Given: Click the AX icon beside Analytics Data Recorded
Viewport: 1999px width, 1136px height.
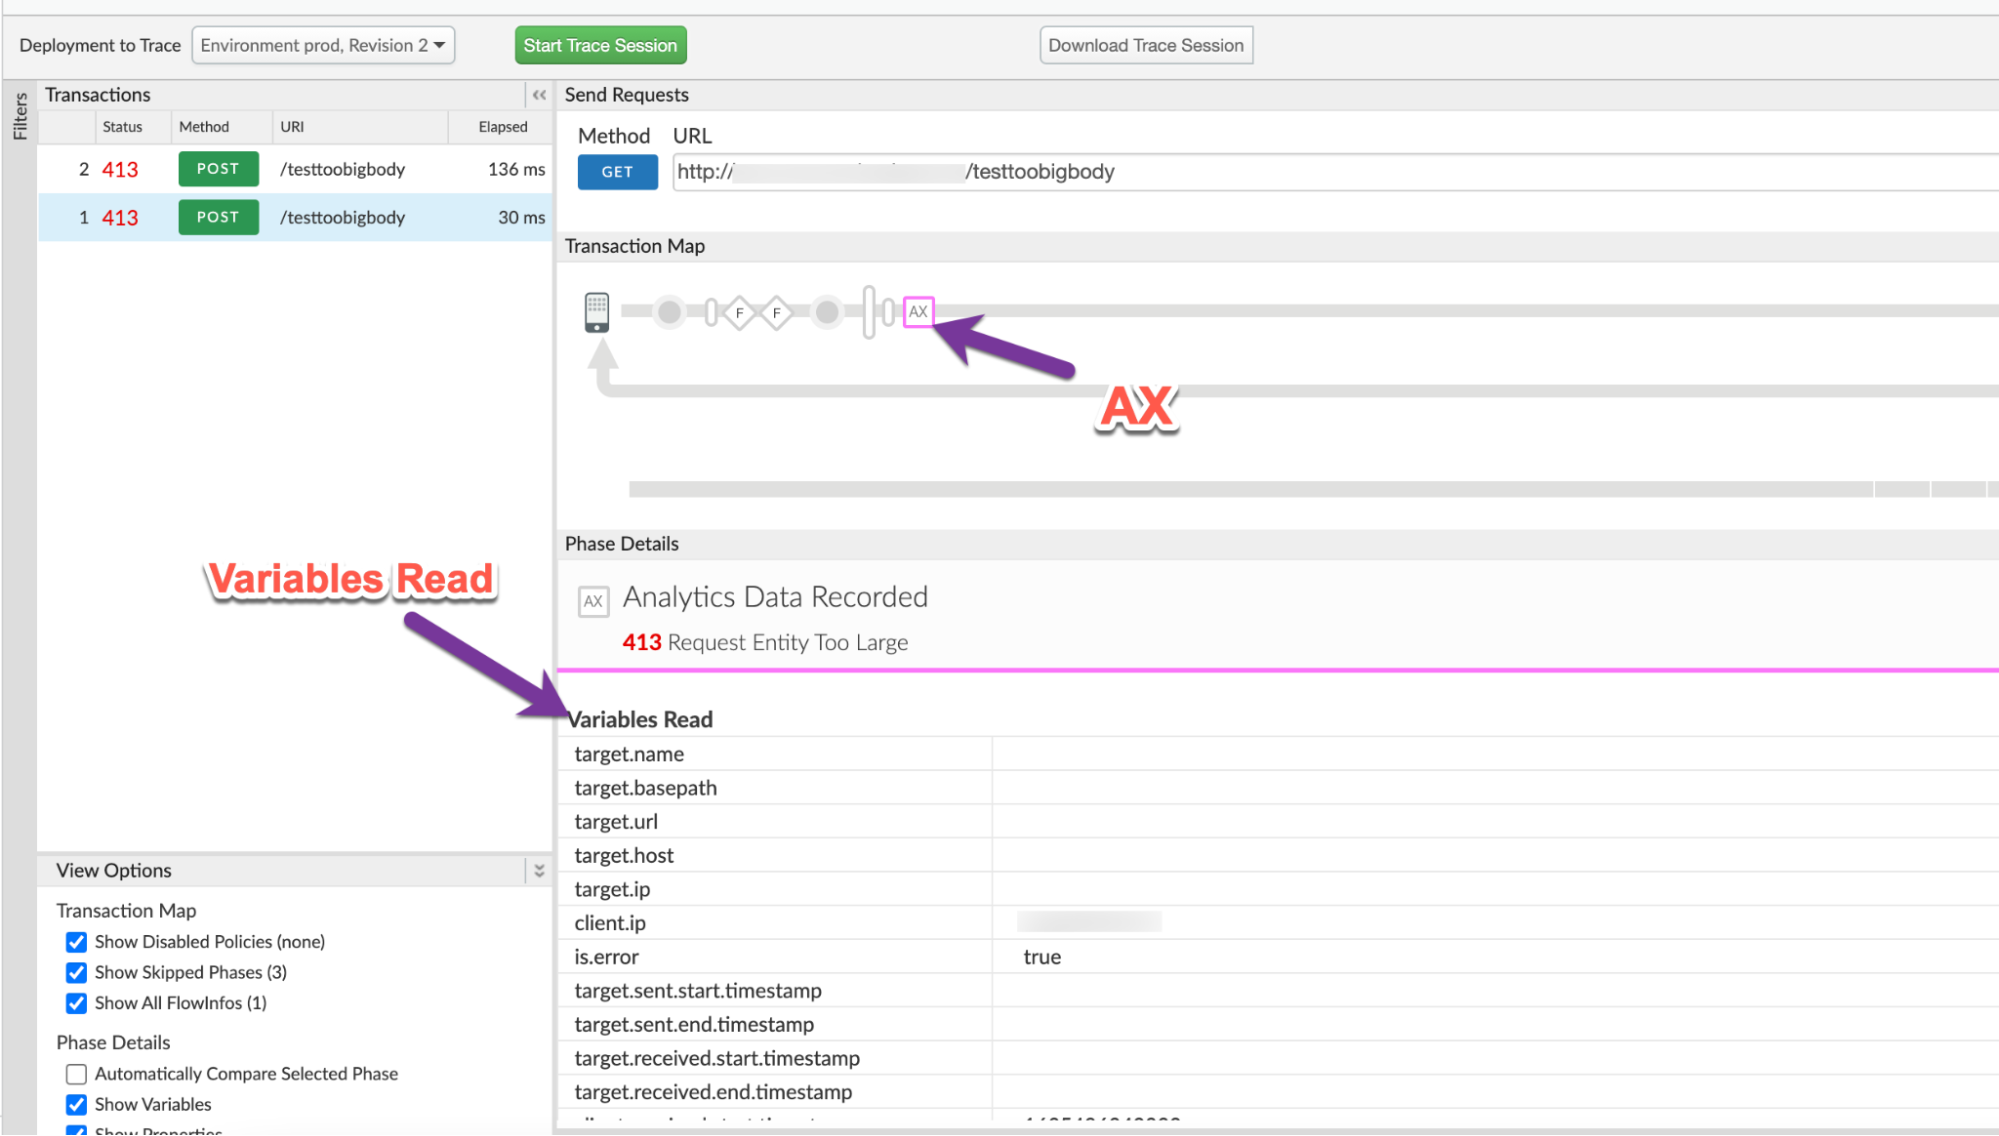Looking at the screenshot, I should coord(593,601).
